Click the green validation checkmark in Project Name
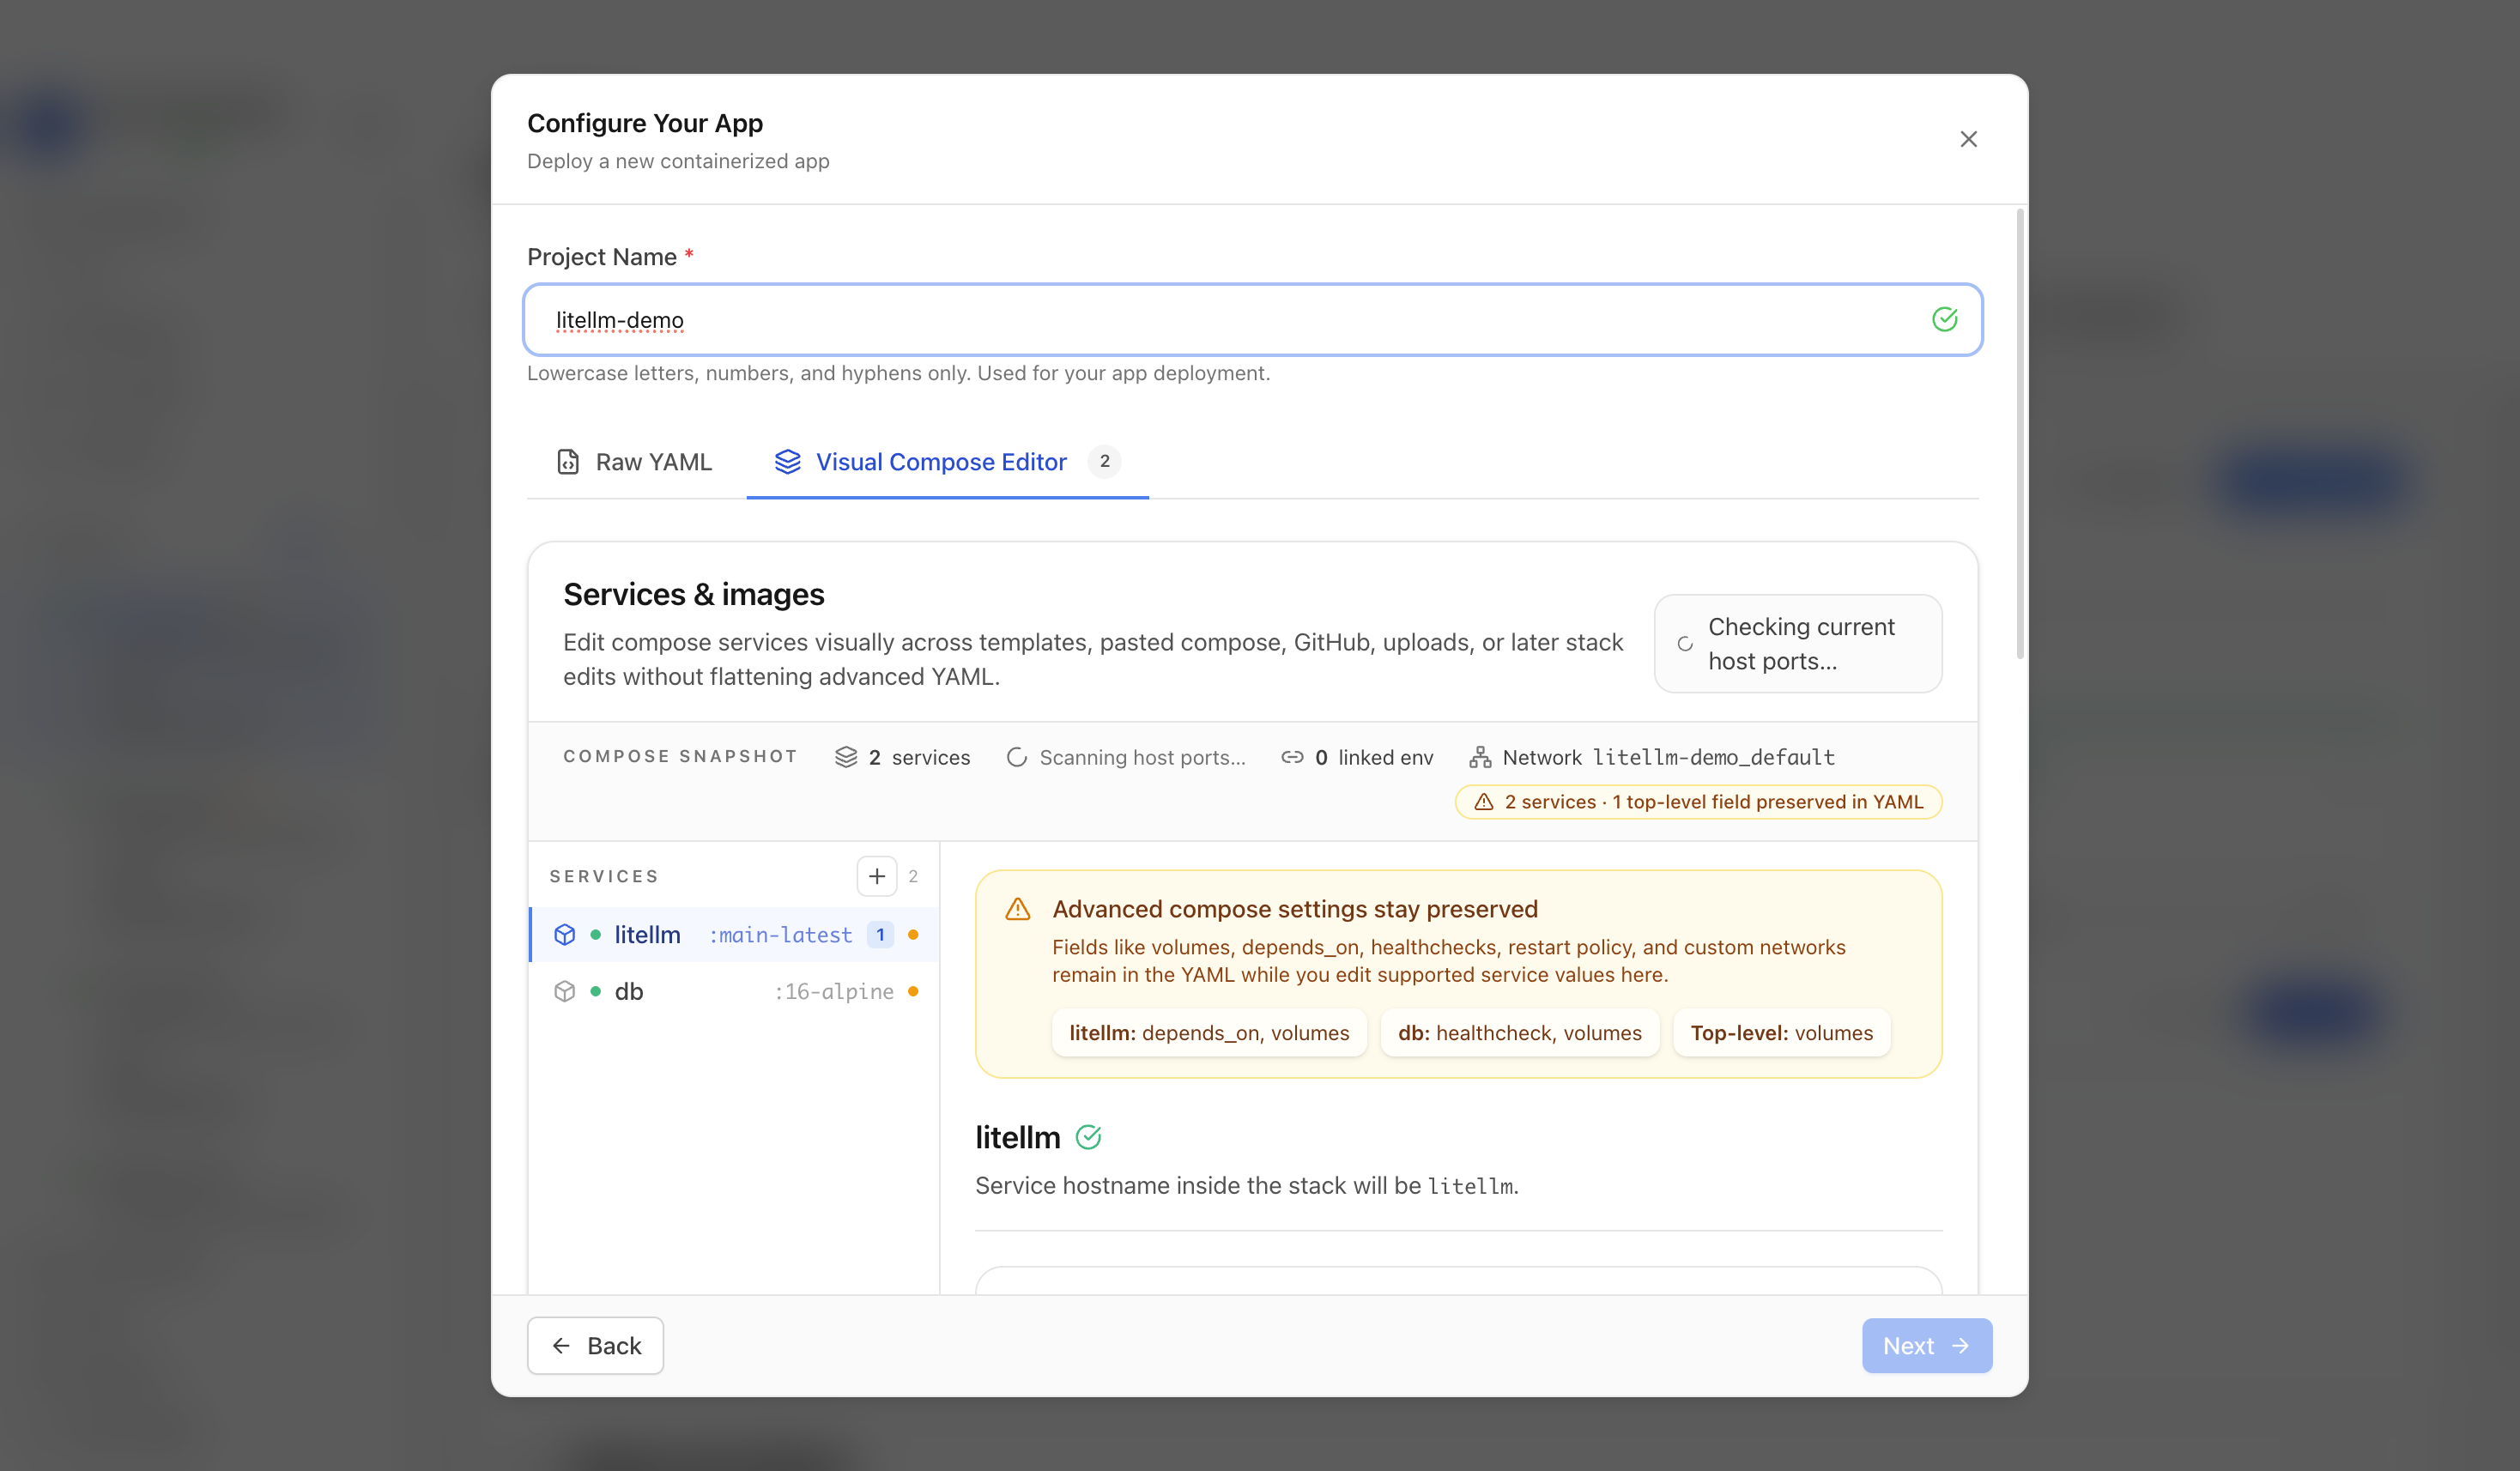The height and width of the screenshot is (1471, 2520). coord(1944,319)
